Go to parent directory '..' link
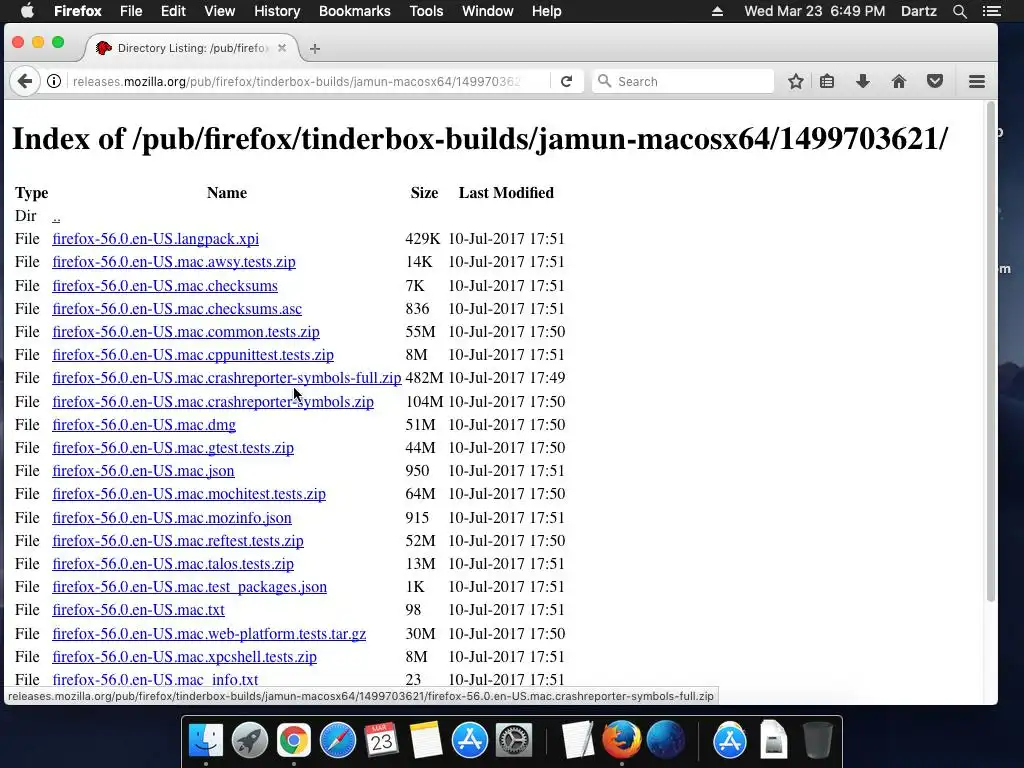 tap(56, 216)
